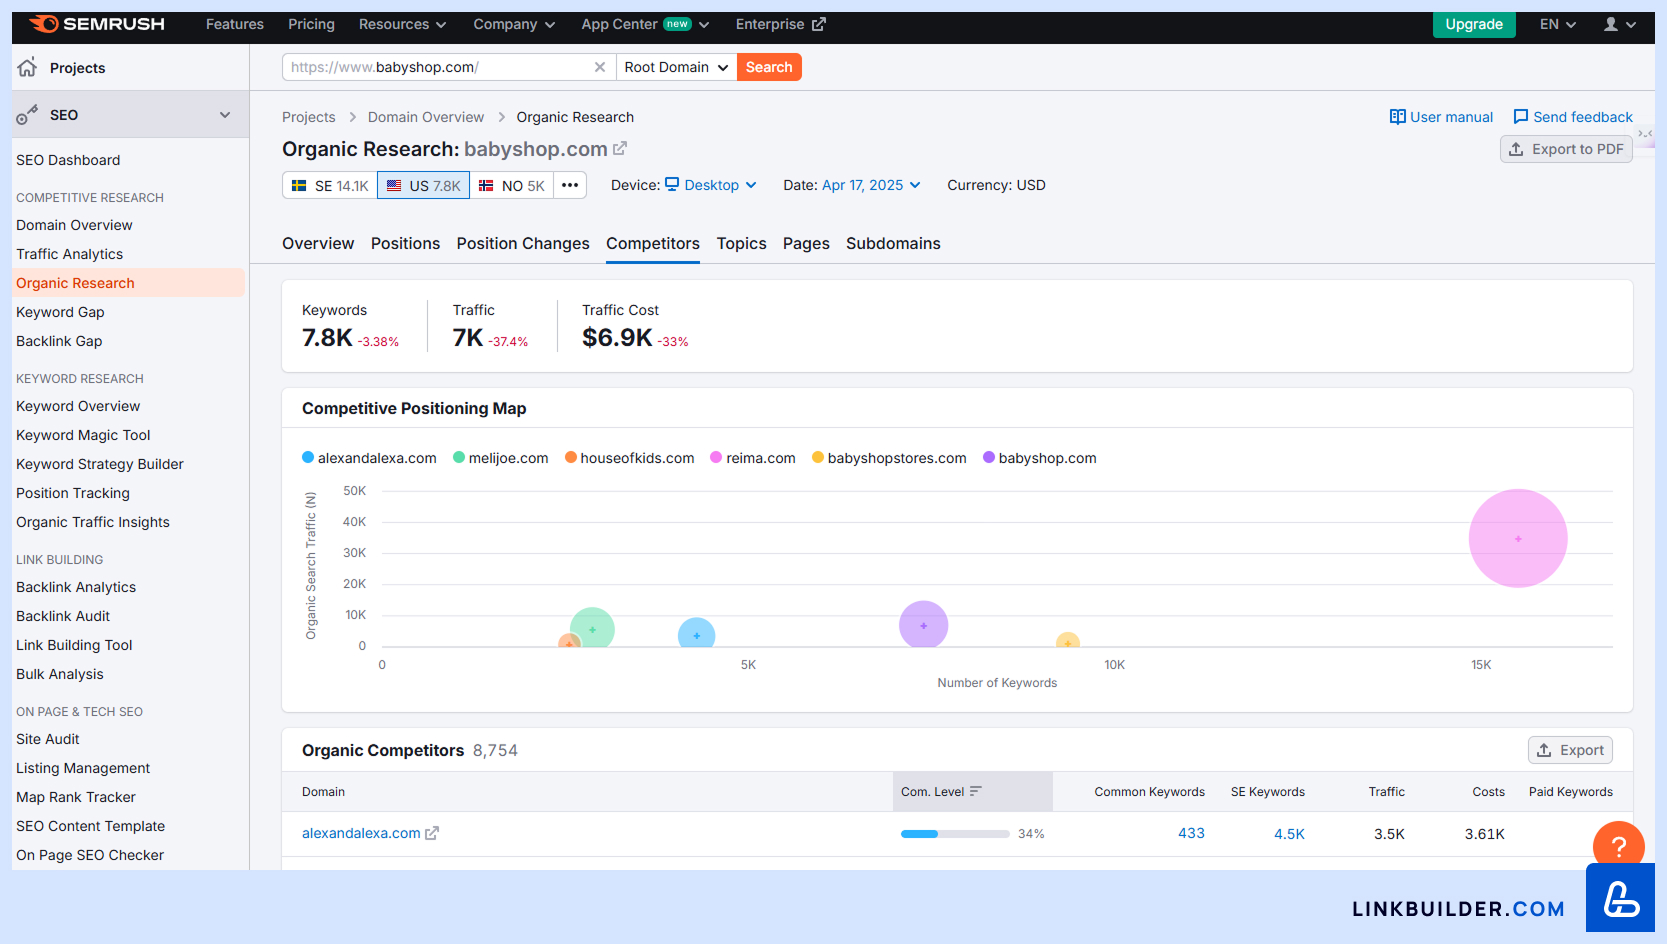This screenshot has width=1667, height=944.
Task: Expand the Company menu
Action: 514,24
